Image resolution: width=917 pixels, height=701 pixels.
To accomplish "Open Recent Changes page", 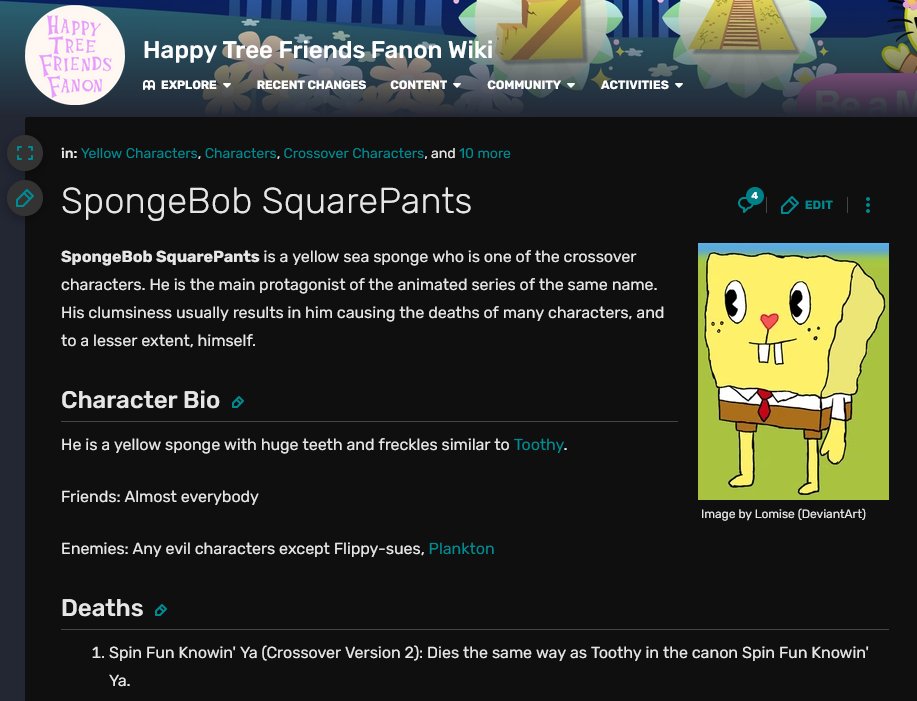I will point(311,85).
